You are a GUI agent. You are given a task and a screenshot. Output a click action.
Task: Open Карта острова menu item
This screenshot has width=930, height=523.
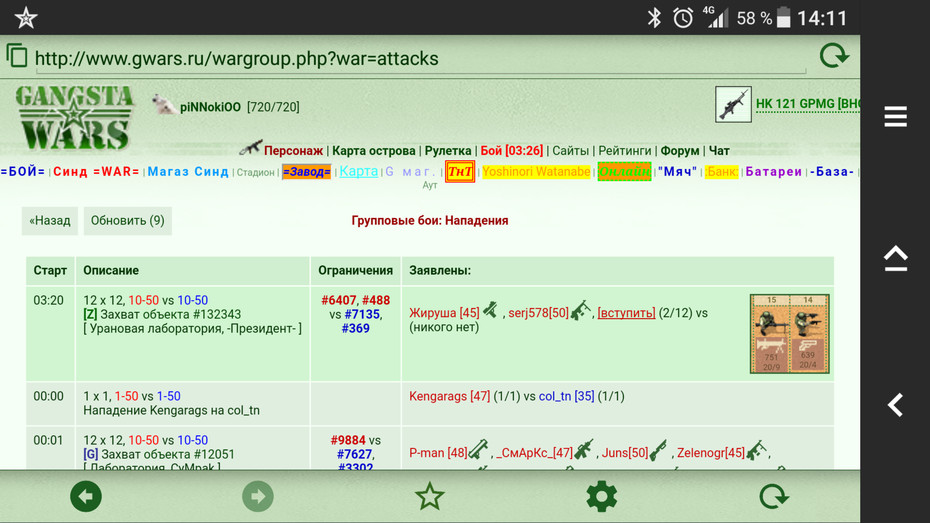[x=374, y=151]
